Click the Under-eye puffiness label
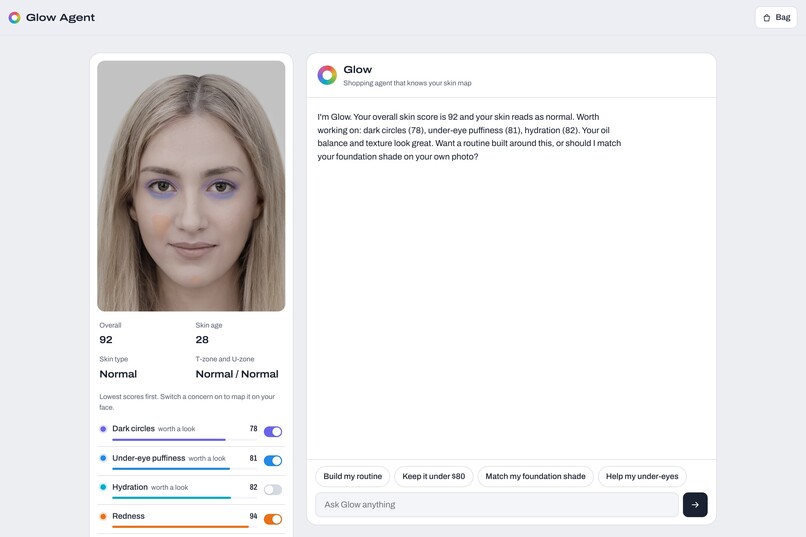 [x=149, y=458]
